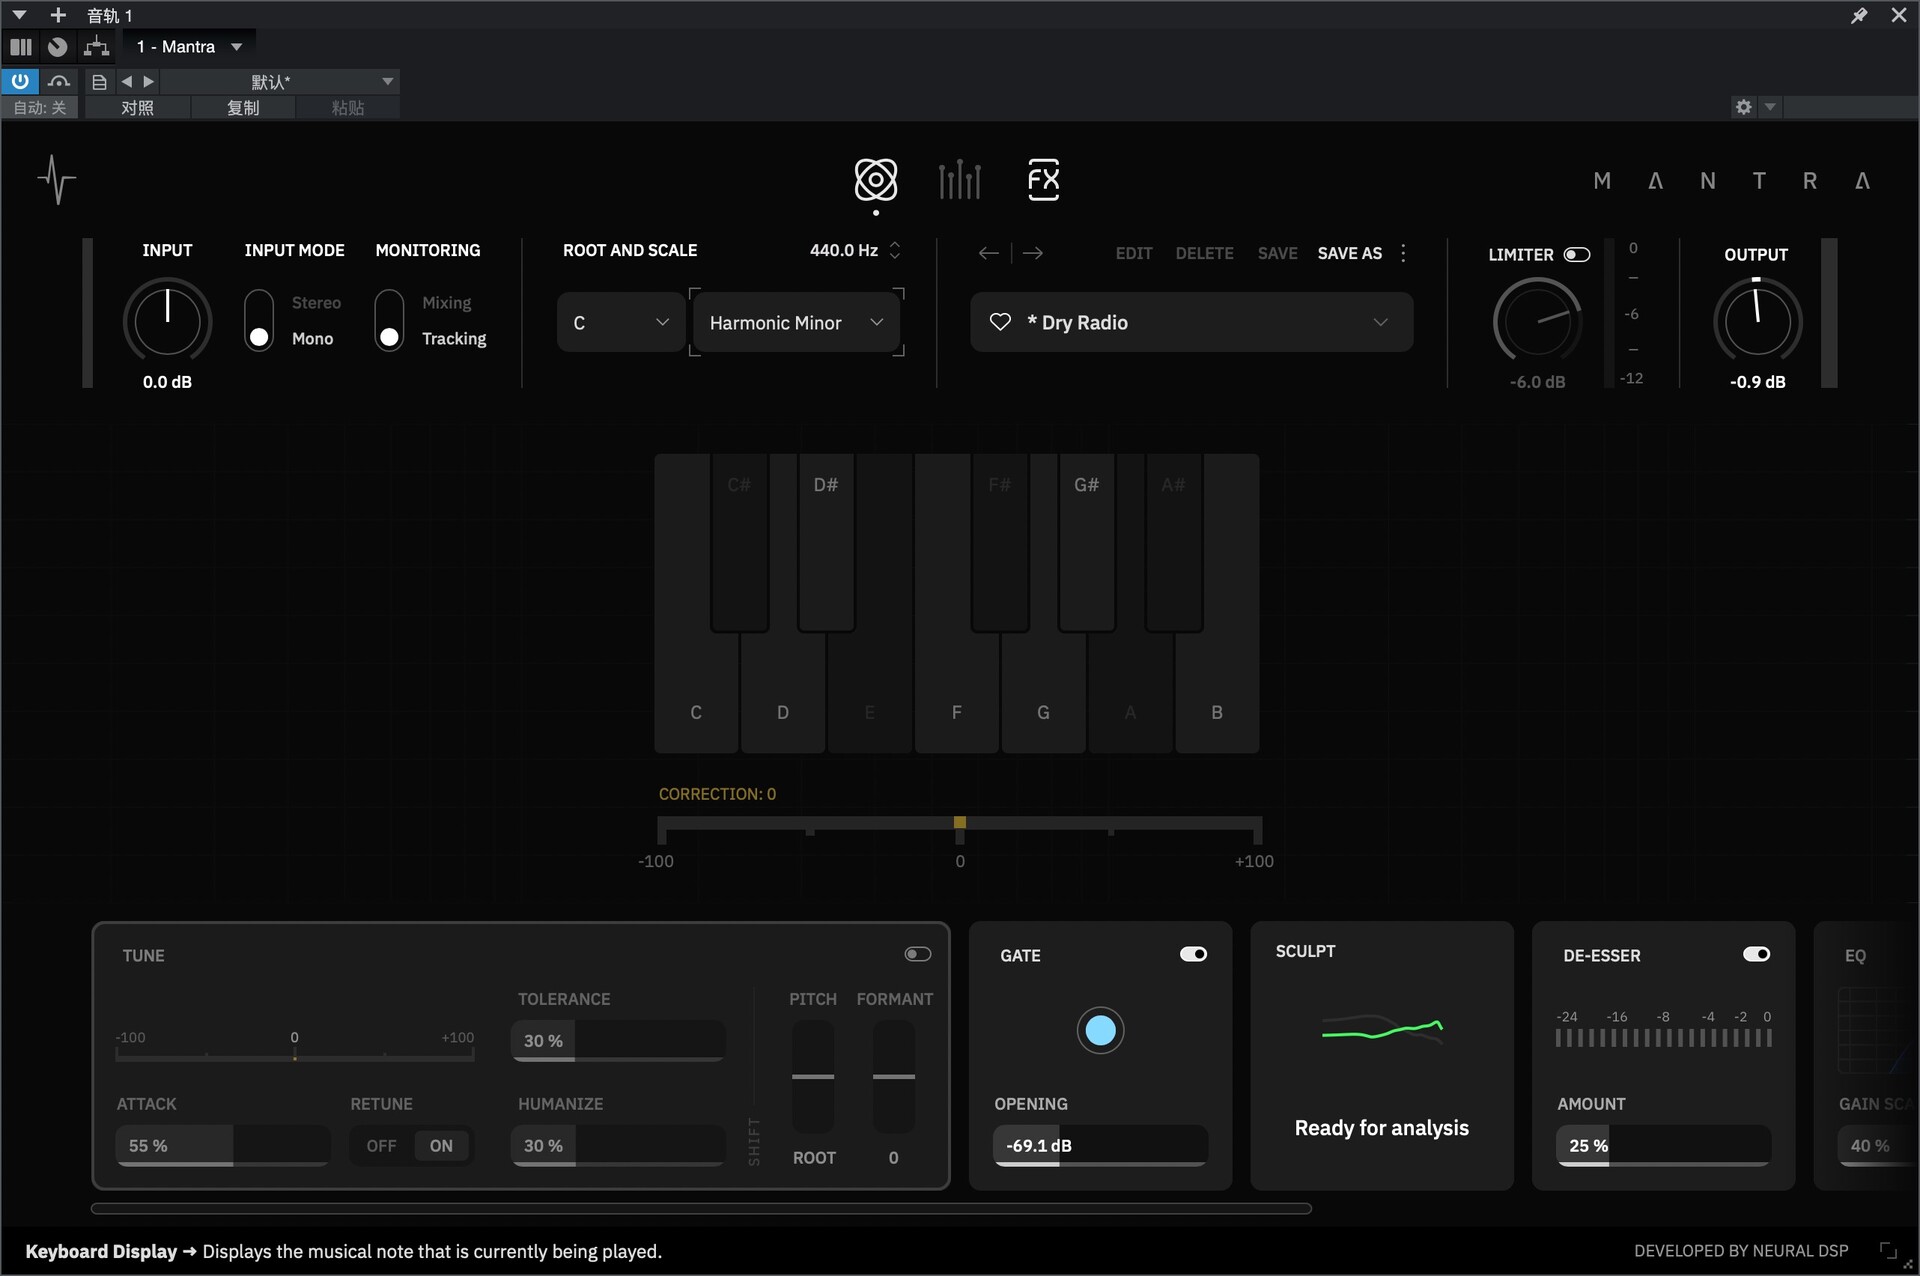Image resolution: width=1920 pixels, height=1276 pixels.
Task: Open the FX section icon
Action: point(1043,180)
